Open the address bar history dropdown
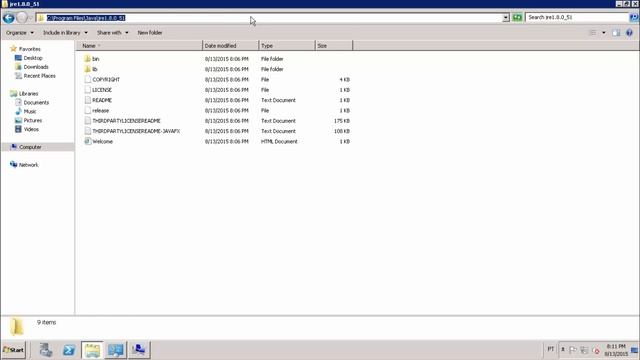640x360 pixels. (x=506, y=18)
